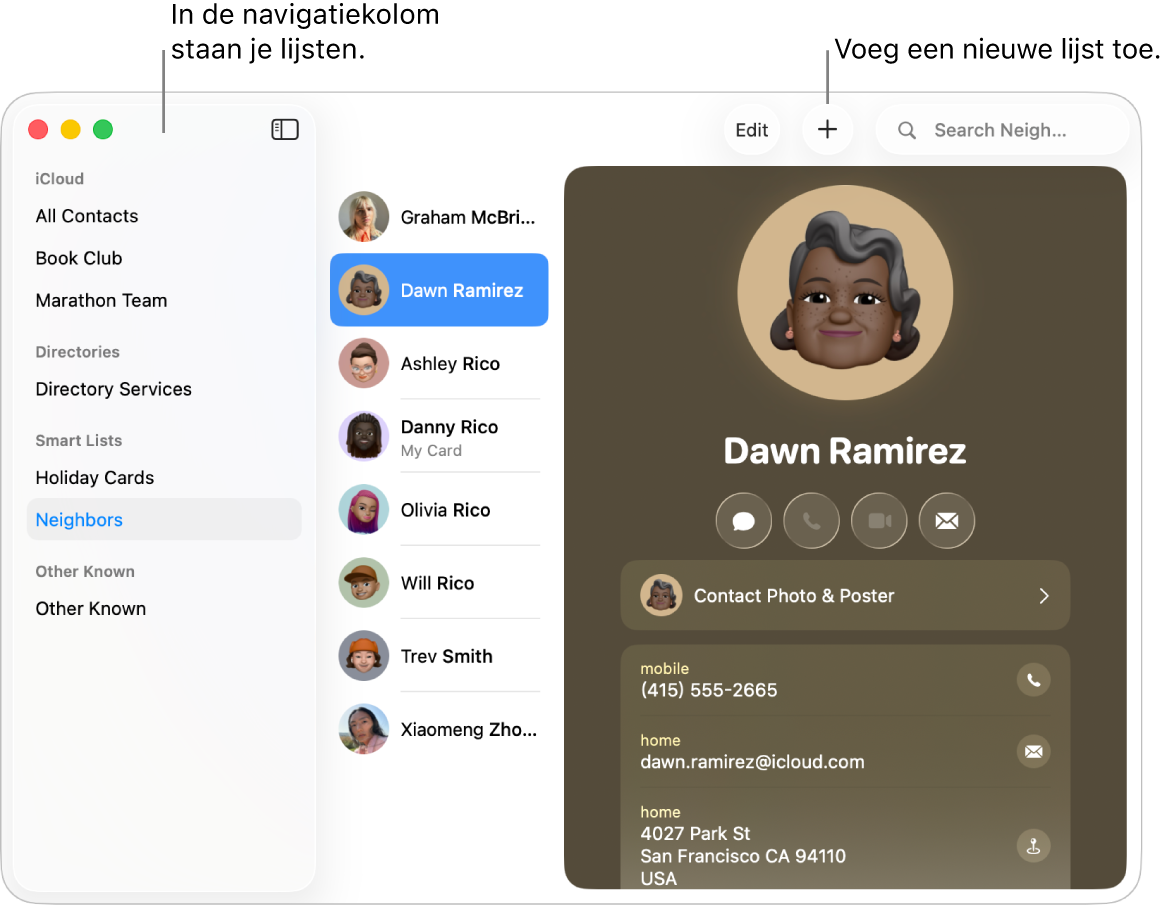
Task: Toggle the sidebar with the panel icon
Action: coord(284,130)
